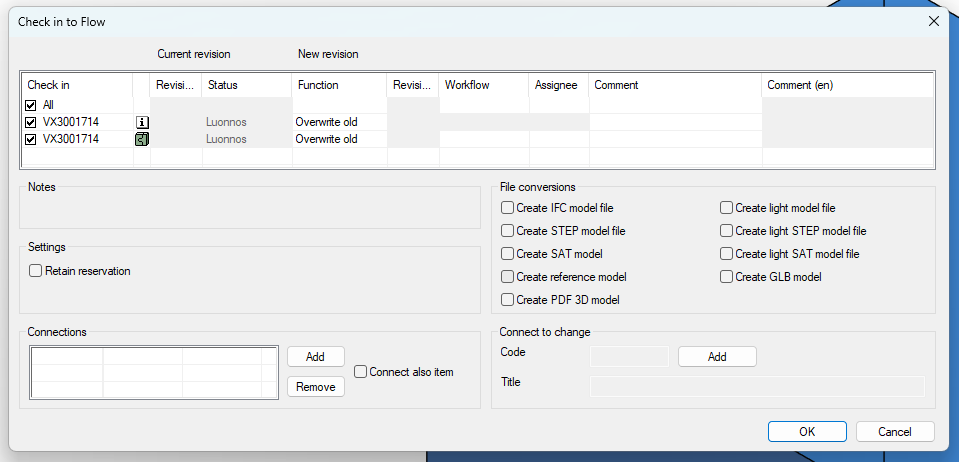Toggle Create GLB model checkbox

pyautogui.click(x=726, y=277)
